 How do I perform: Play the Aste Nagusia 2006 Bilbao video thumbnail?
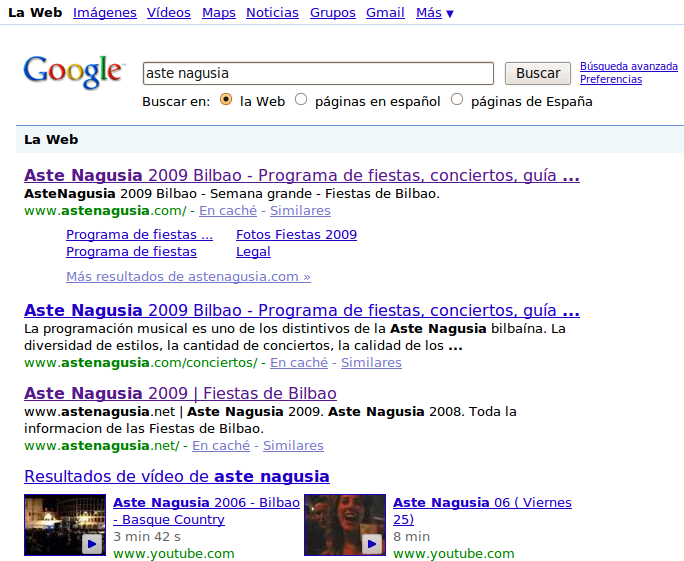pos(65,525)
